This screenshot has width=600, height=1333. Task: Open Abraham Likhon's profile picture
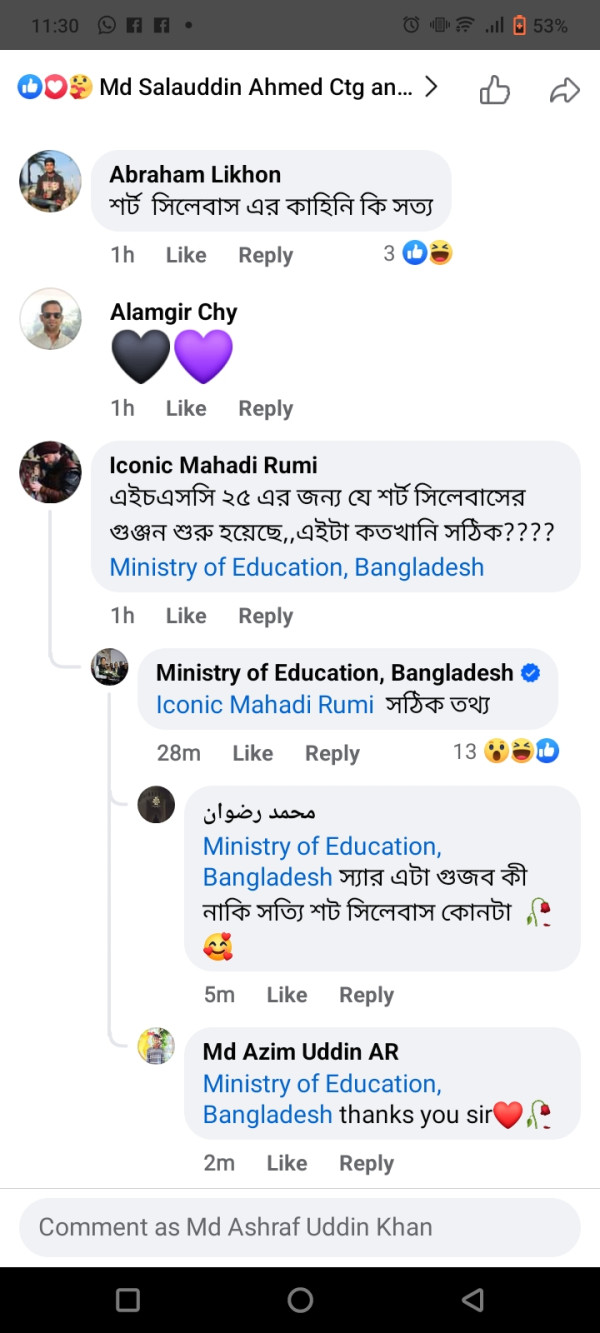[50, 181]
